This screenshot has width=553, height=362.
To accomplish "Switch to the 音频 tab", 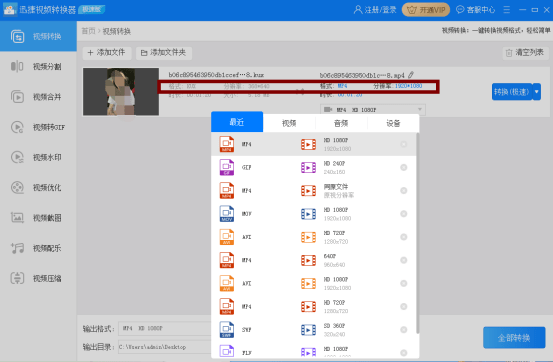I will coord(341,123).
